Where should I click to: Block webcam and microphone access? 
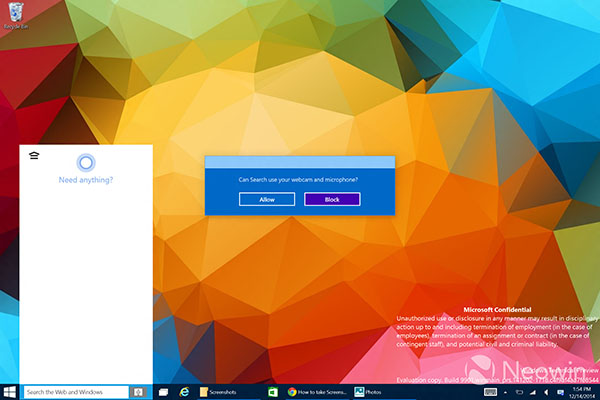pos(332,199)
